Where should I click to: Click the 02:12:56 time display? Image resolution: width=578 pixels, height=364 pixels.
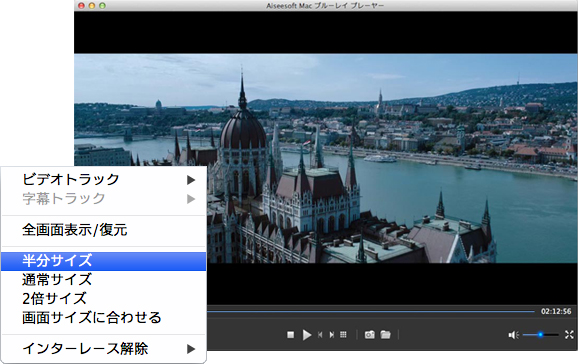pos(556,312)
